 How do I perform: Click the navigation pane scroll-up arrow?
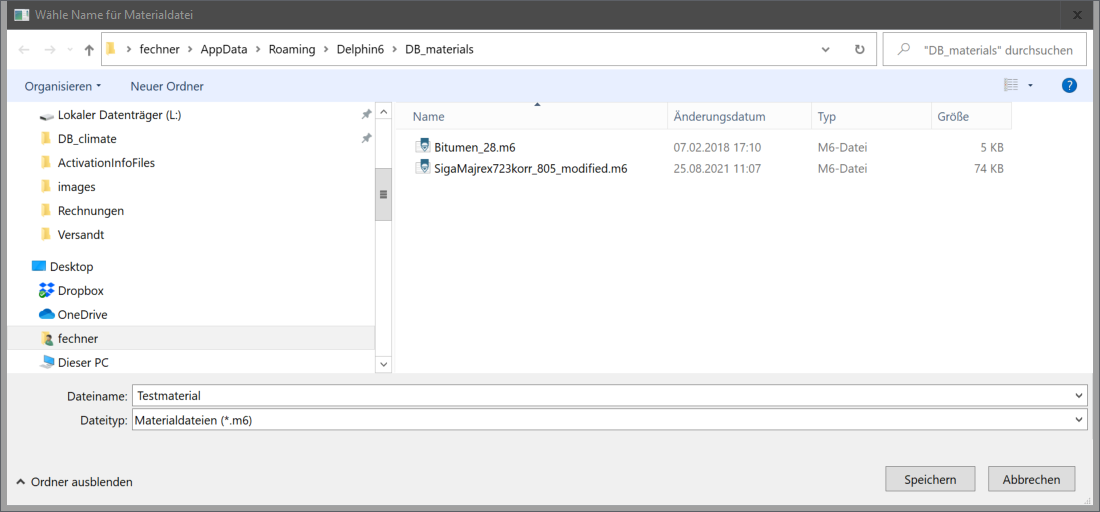pos(383,112)
